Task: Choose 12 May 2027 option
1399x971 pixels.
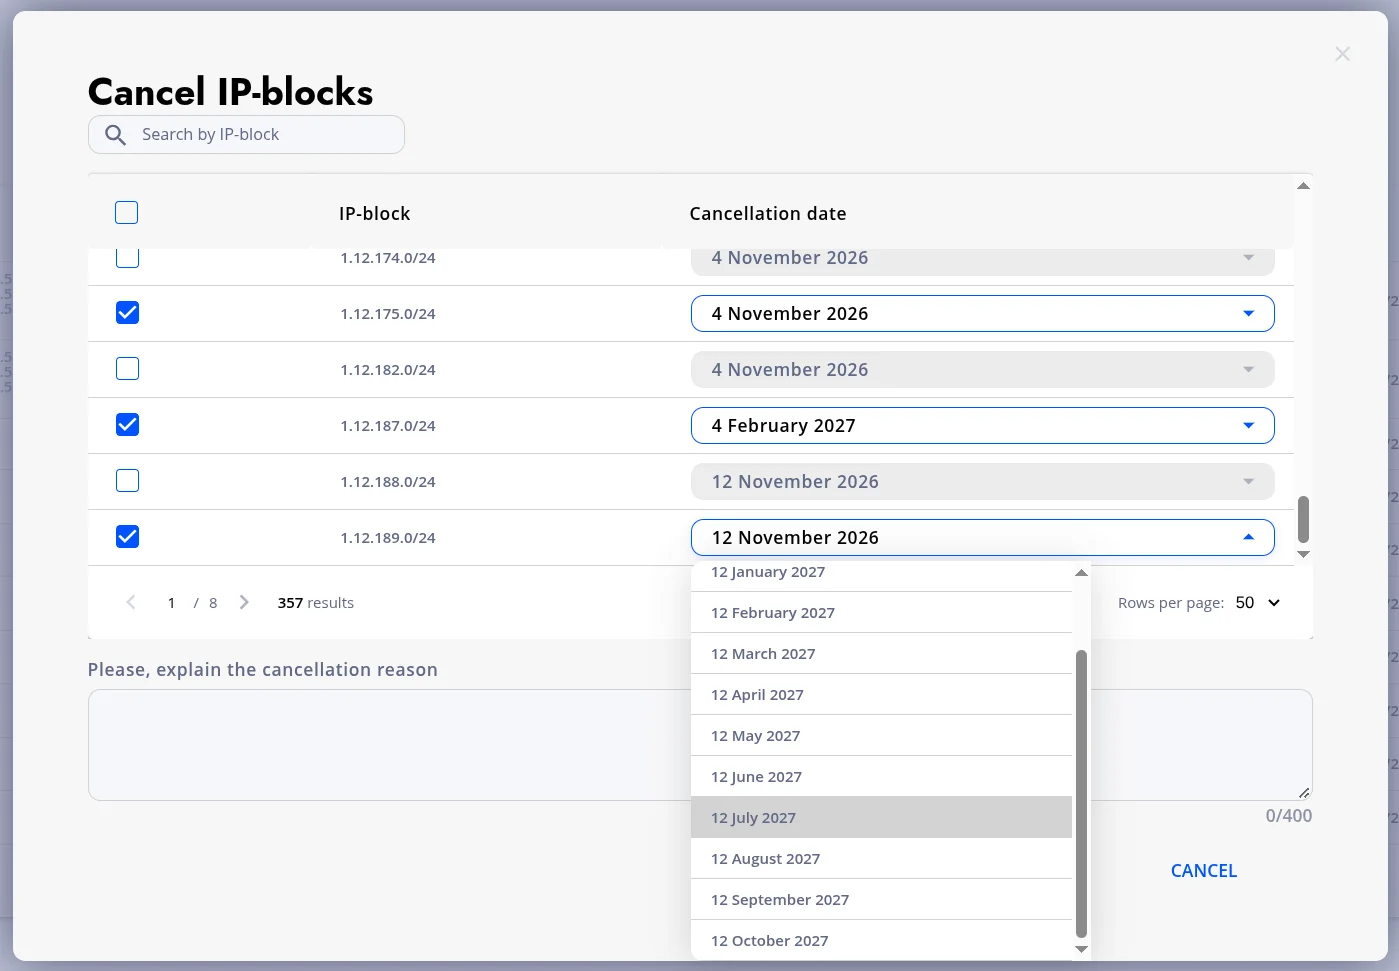Action: click(x=881, y=736)
